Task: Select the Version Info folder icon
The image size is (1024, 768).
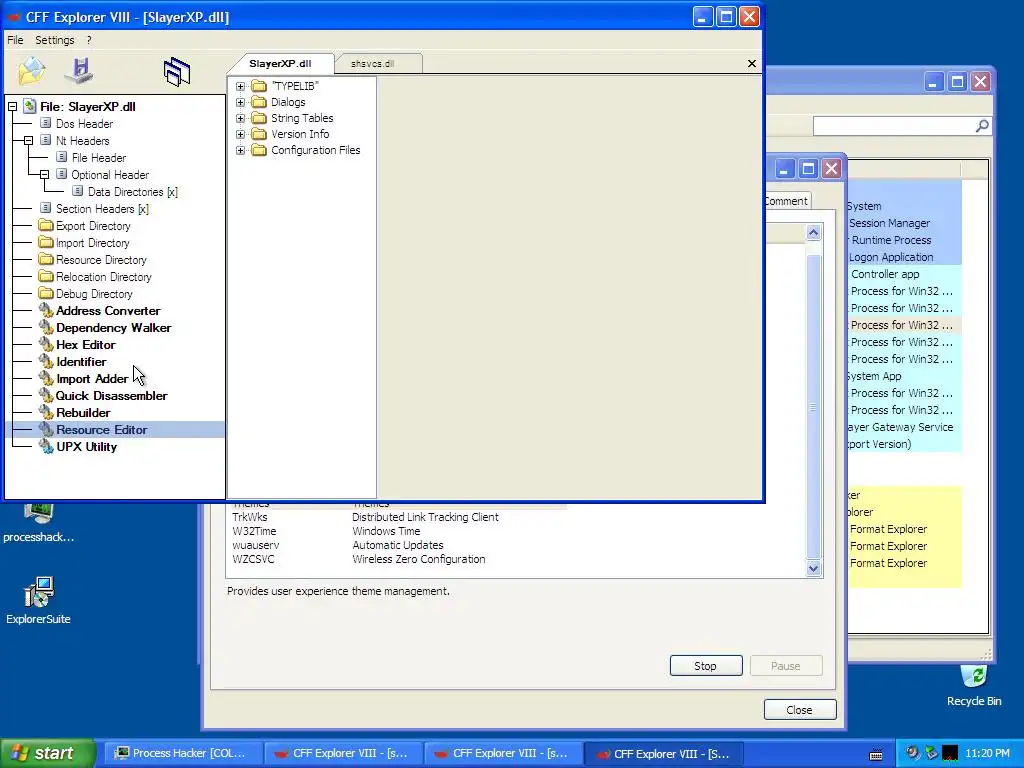Action: click(259, 134)
